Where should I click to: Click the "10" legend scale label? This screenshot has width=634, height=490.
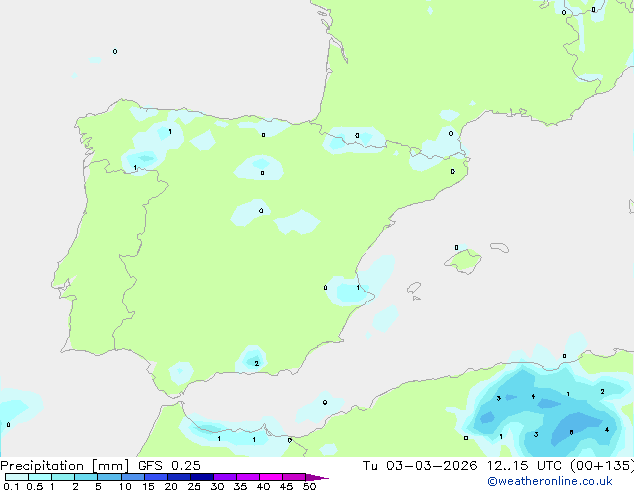125,486
